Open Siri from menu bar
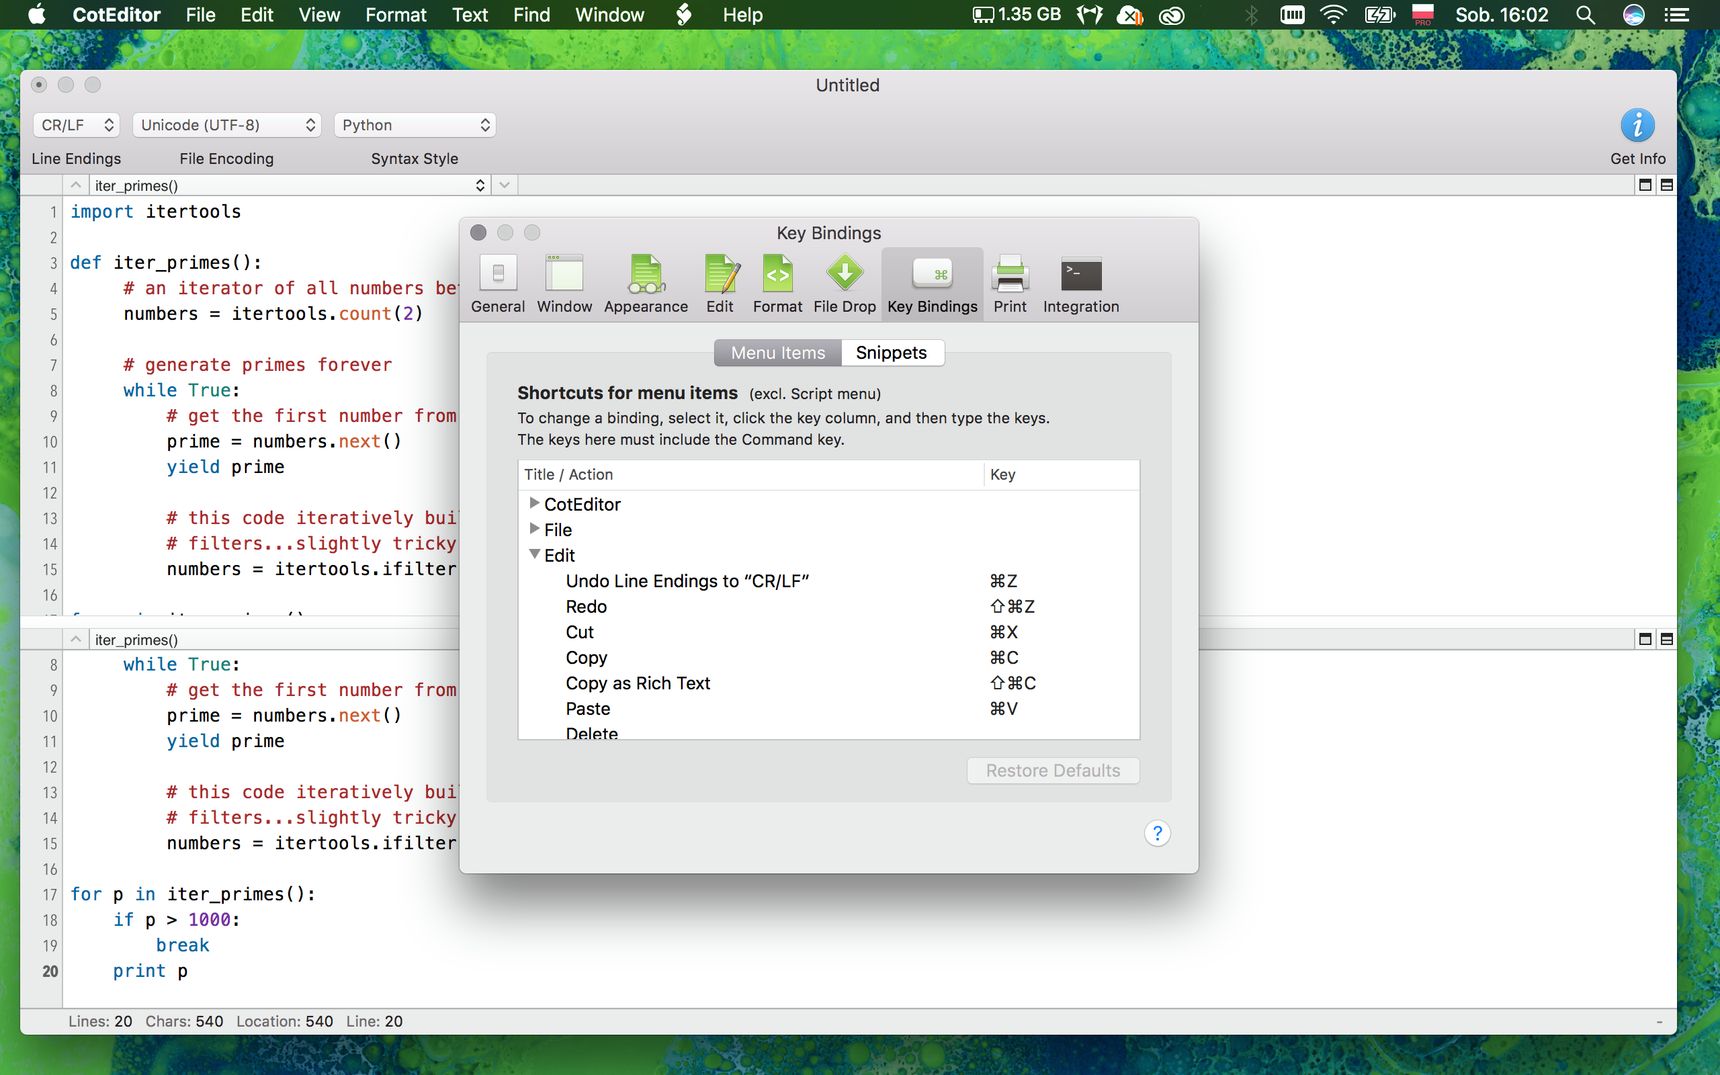 coord(1634,15)
